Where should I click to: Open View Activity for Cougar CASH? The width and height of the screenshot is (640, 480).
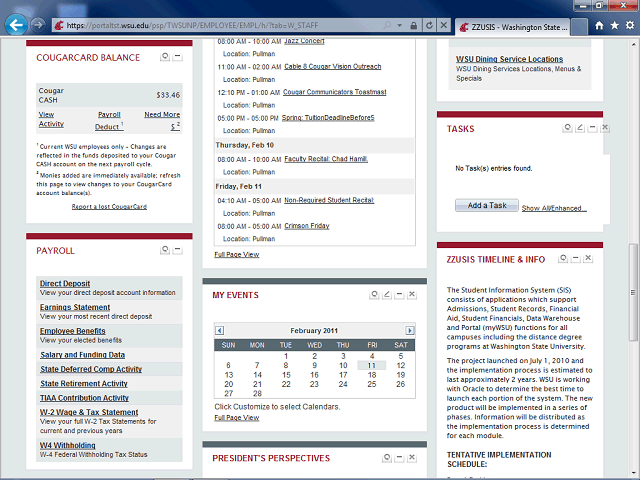(x=51, y=119)
